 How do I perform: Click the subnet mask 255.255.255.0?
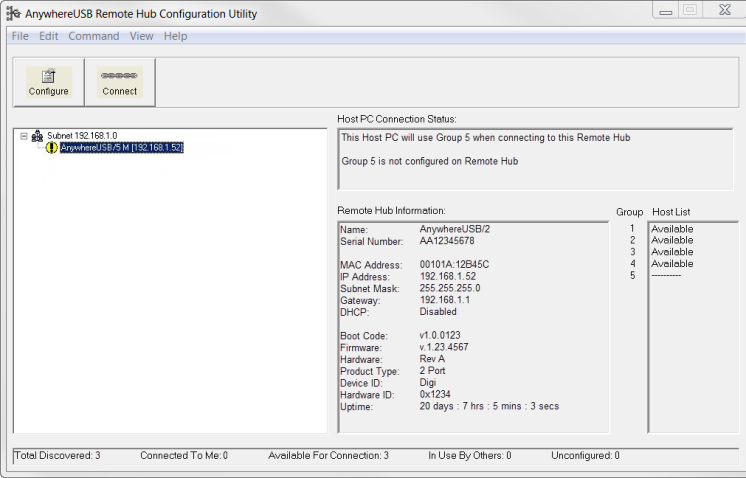450,288
